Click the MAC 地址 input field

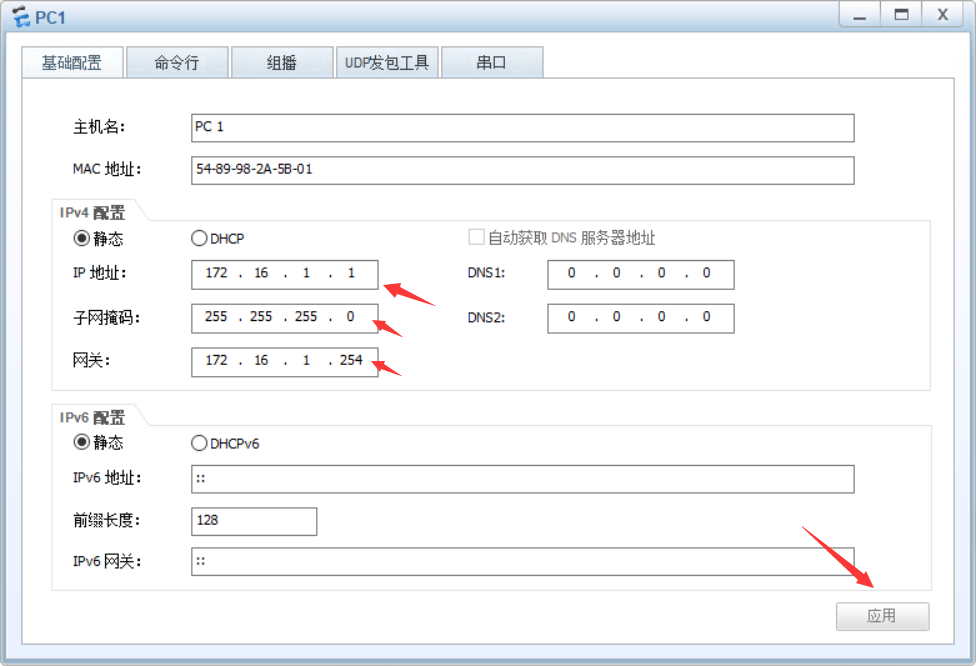(x=522, y=170)
